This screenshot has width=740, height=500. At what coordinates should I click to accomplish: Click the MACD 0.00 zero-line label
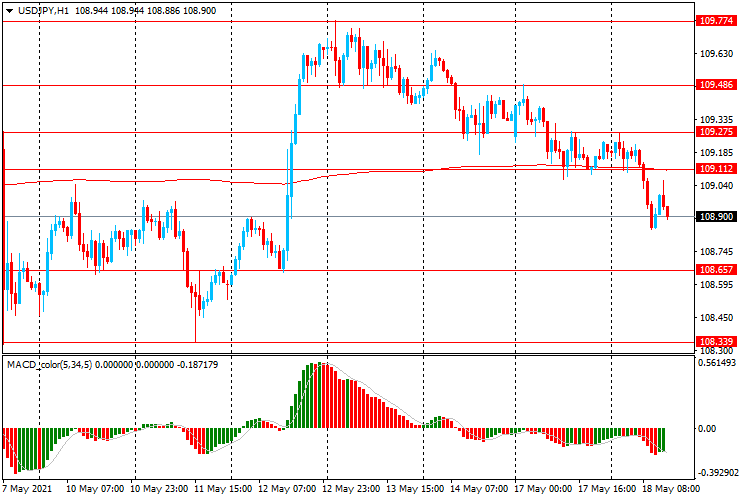pyautogui.click(x=708, y=428)
